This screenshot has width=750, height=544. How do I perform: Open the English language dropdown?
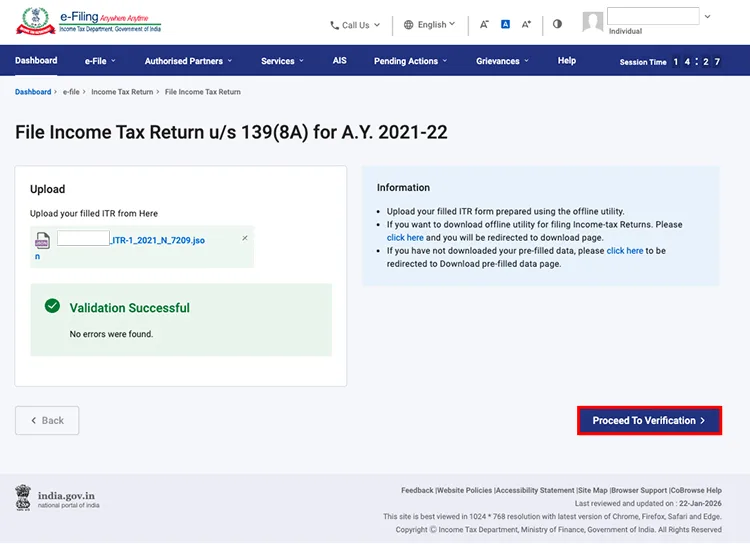pyautogui.click(x=430, y=25)
